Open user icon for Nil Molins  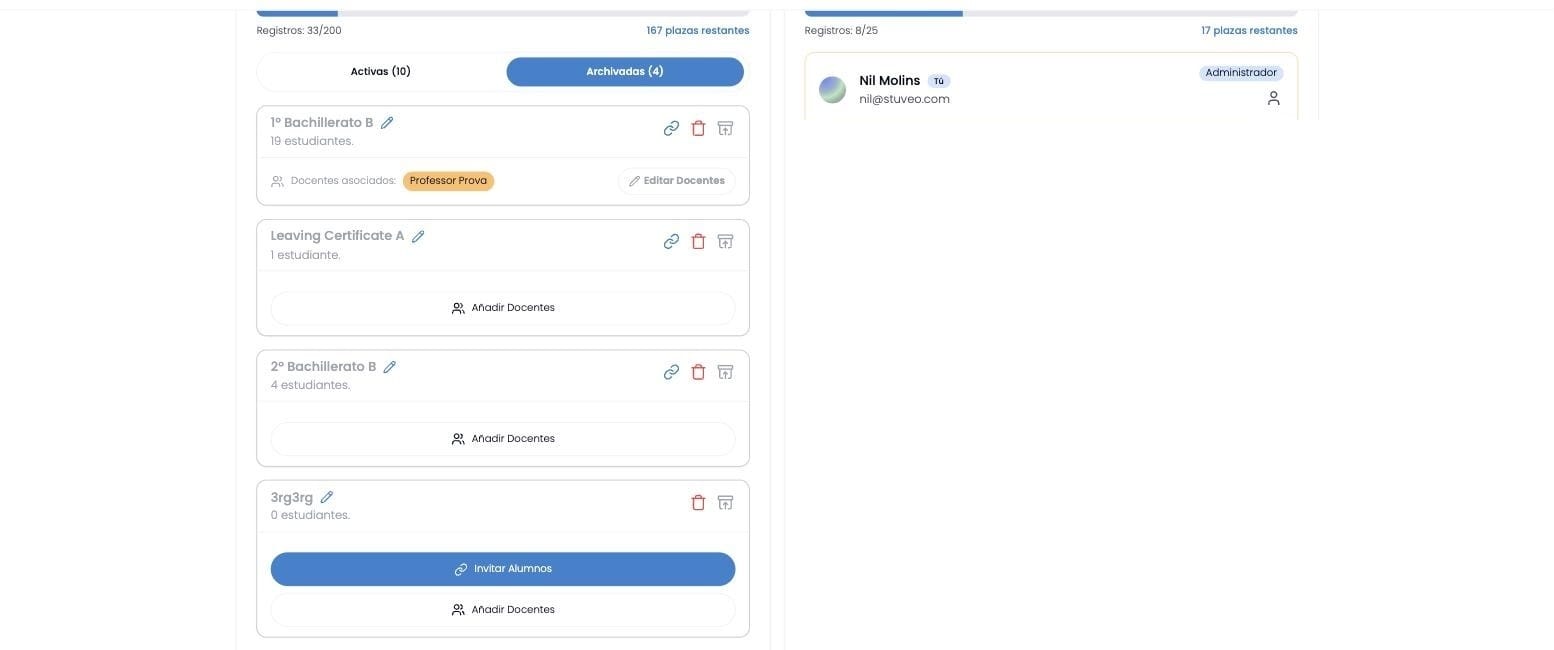click(x=1273, y=98)
